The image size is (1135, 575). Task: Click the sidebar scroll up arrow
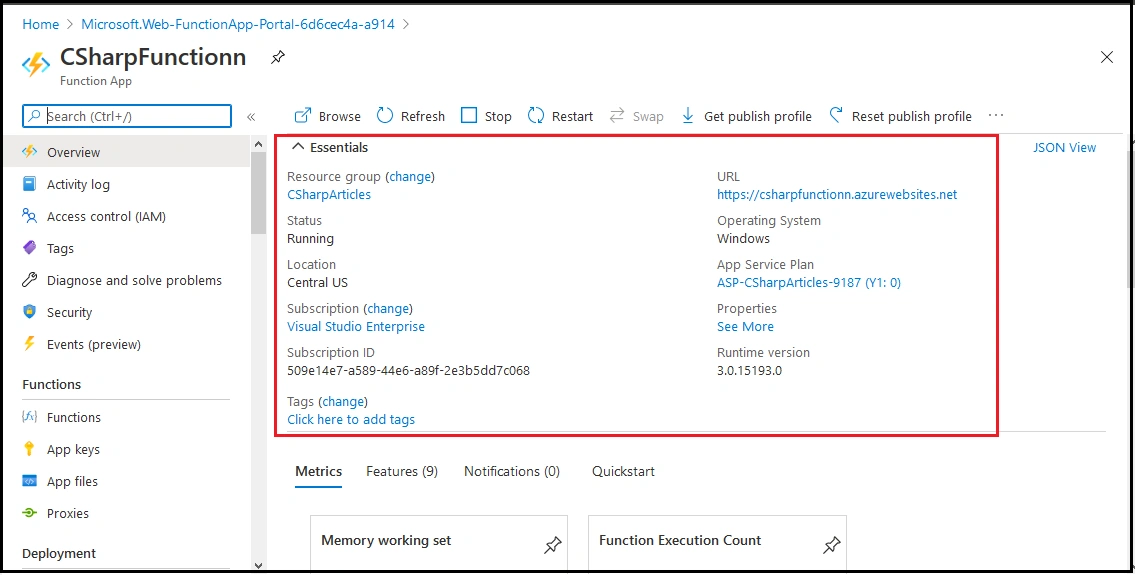point(258,145)
